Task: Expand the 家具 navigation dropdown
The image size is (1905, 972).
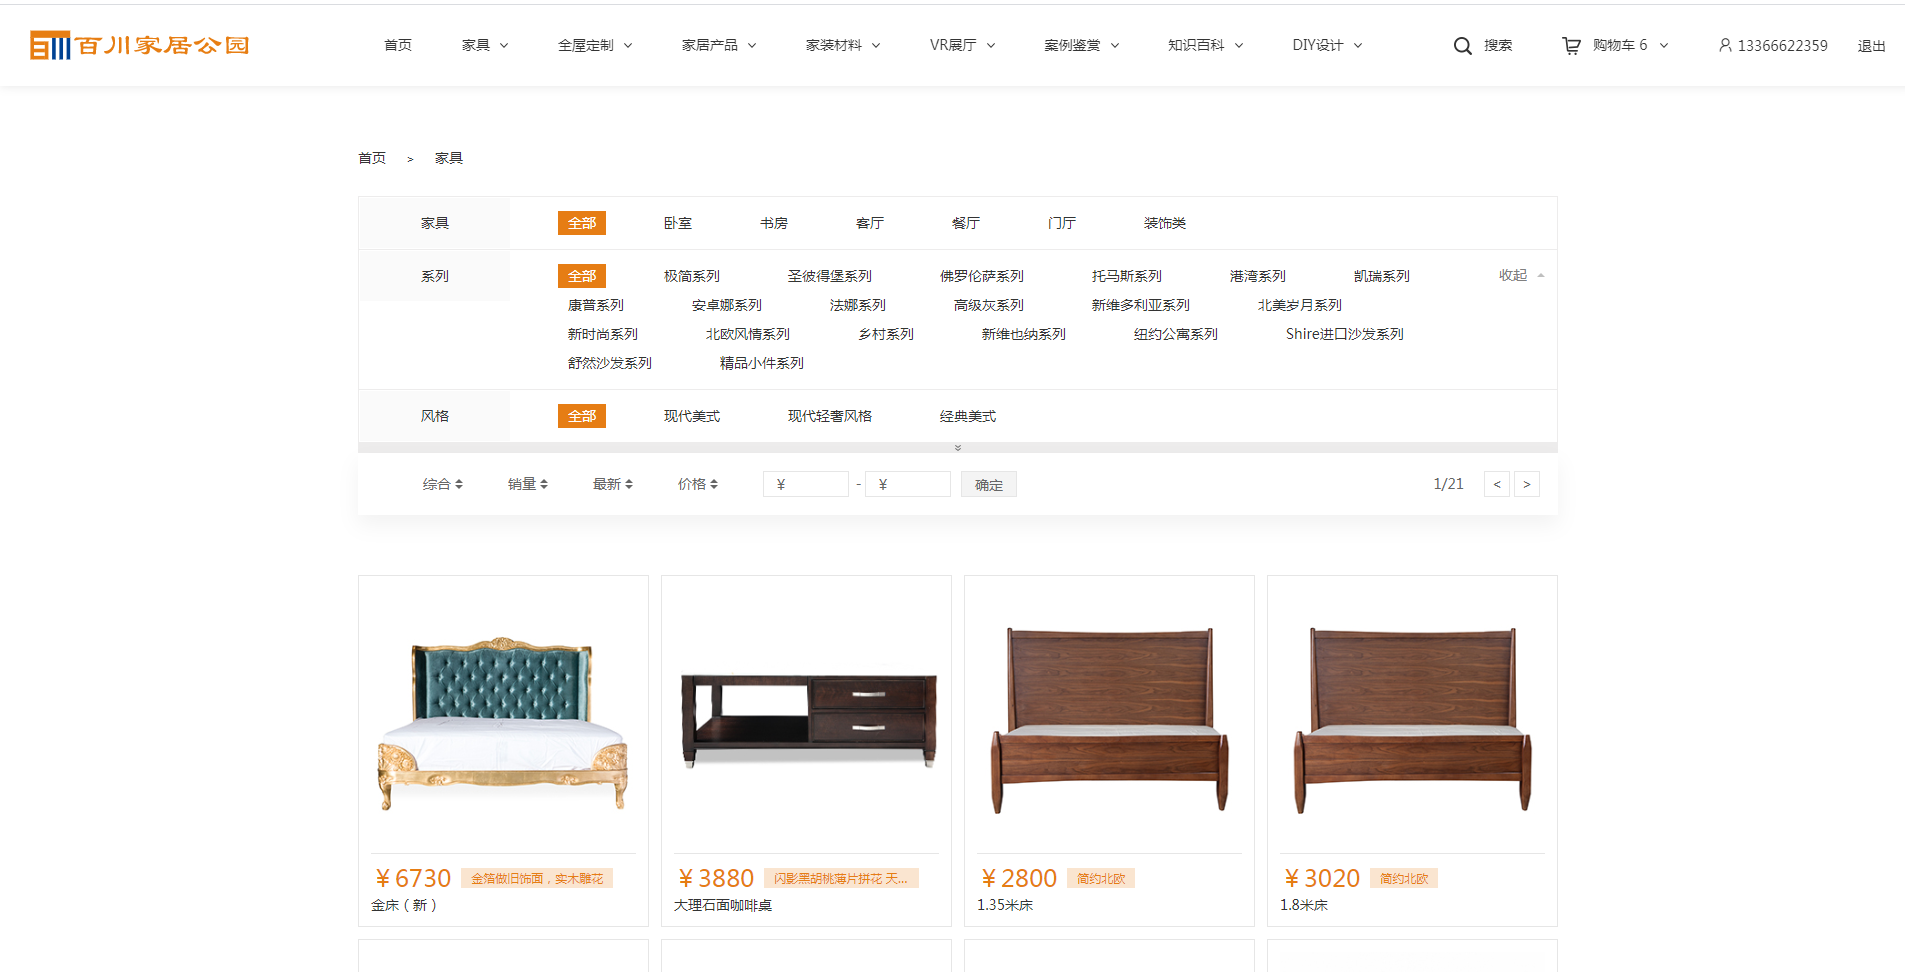Action: coord(485,45)
